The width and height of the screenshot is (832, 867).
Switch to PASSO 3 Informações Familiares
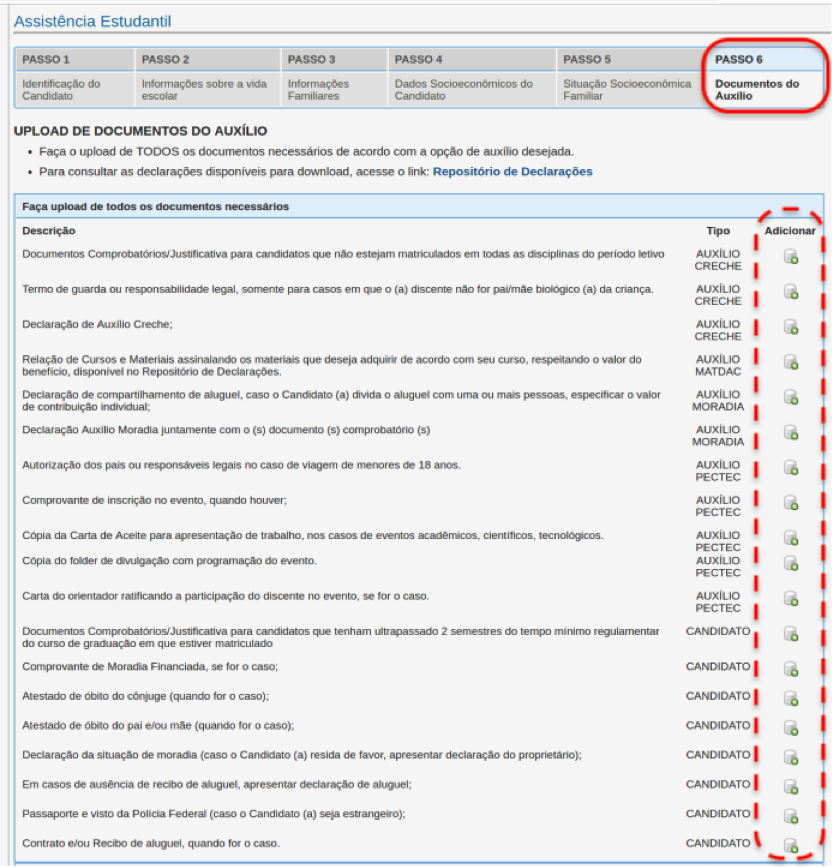point(334,77)
